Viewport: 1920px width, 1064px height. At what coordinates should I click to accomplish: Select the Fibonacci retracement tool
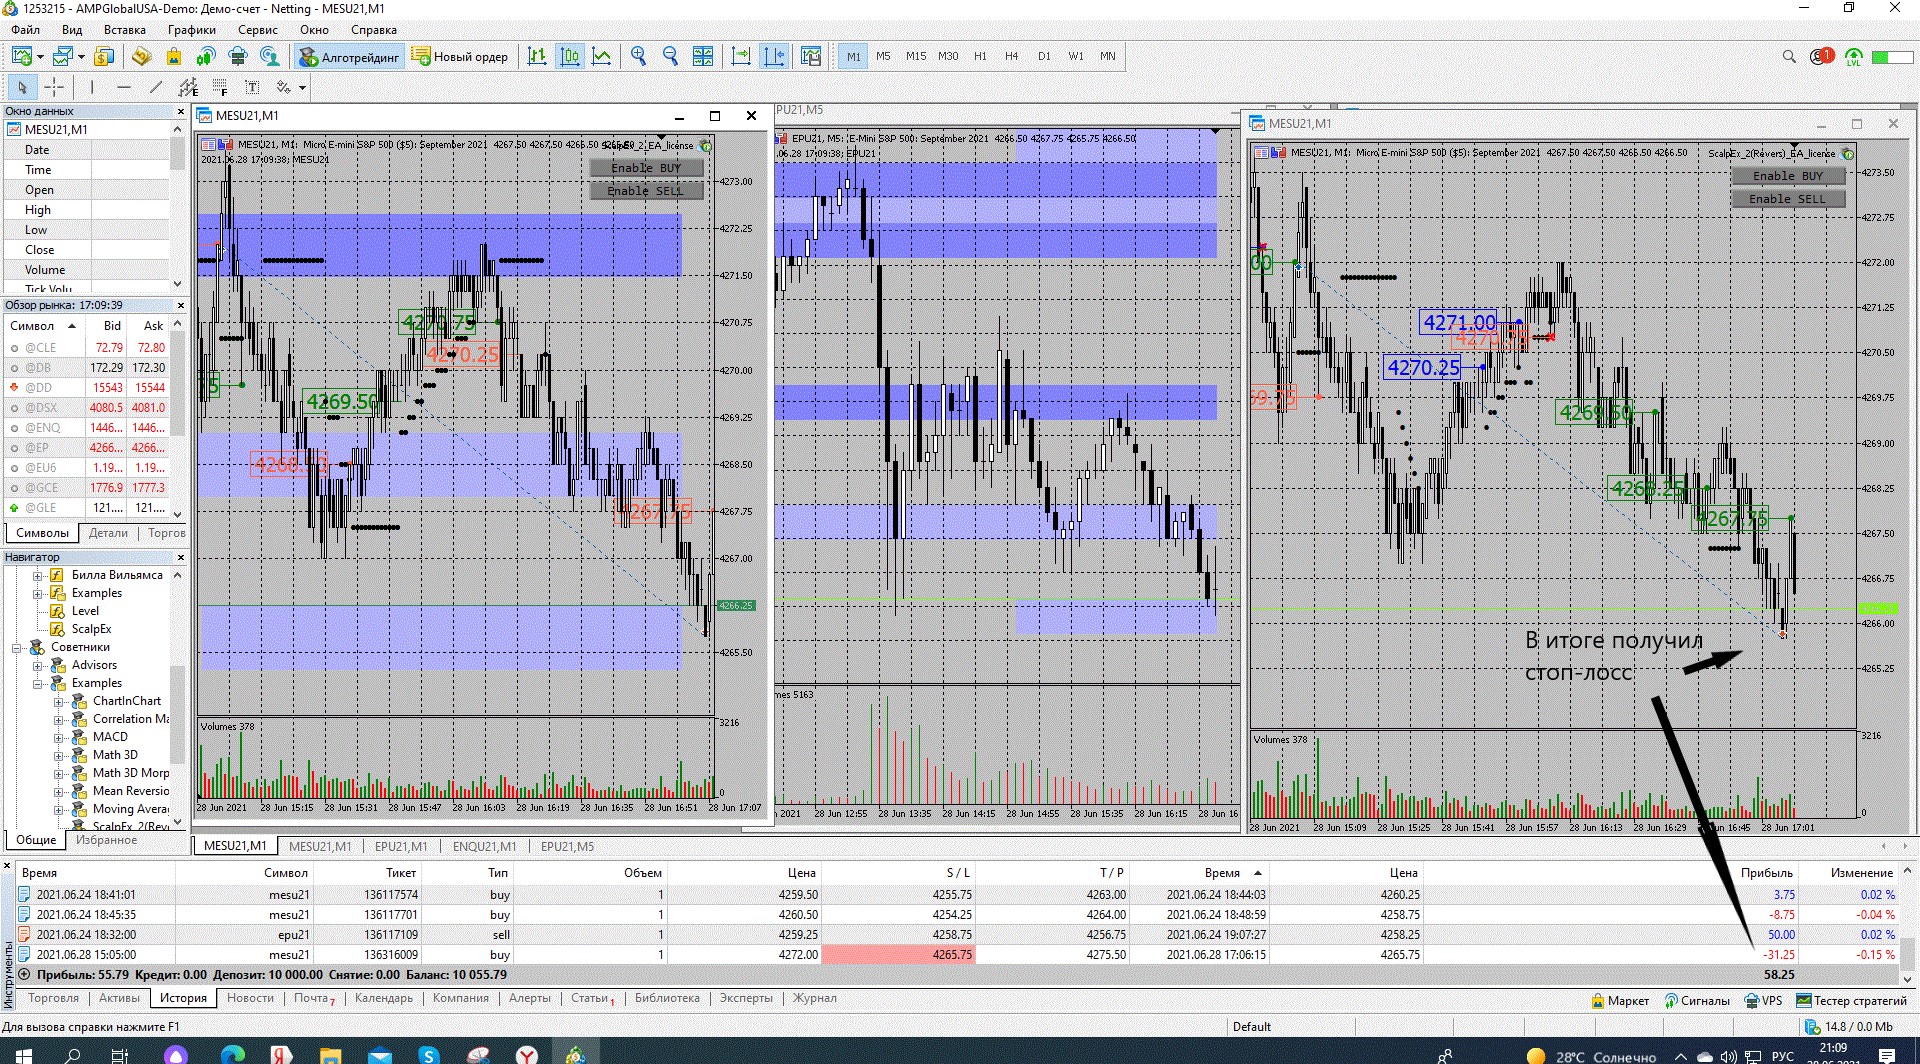pyautogui.click(x=220, y=87)
